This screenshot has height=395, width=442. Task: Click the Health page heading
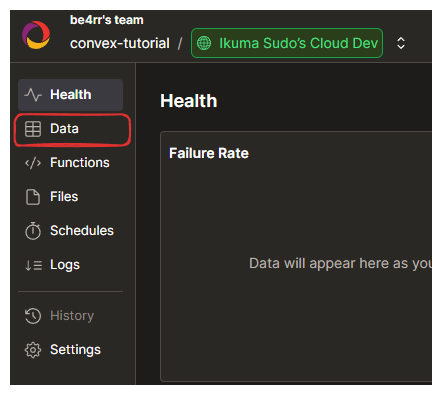pos(189,101)
